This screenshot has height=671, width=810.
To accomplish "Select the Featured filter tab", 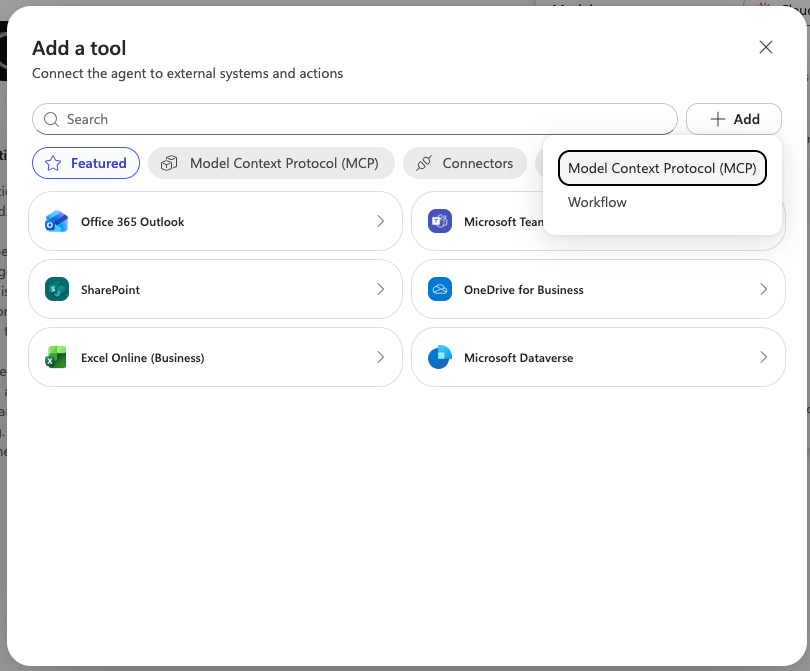I will point(86,163).
